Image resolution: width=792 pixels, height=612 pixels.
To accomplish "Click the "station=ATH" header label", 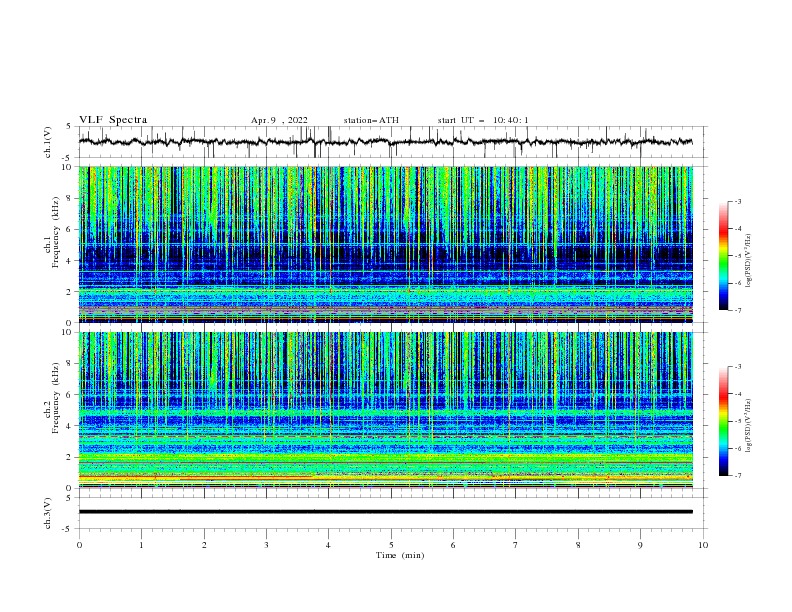I will 371,120.
